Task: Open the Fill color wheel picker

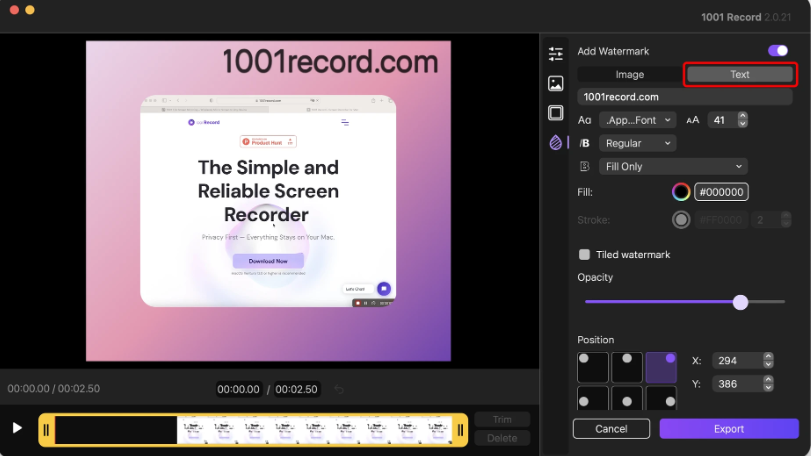Action: click(x=681, y=192)
